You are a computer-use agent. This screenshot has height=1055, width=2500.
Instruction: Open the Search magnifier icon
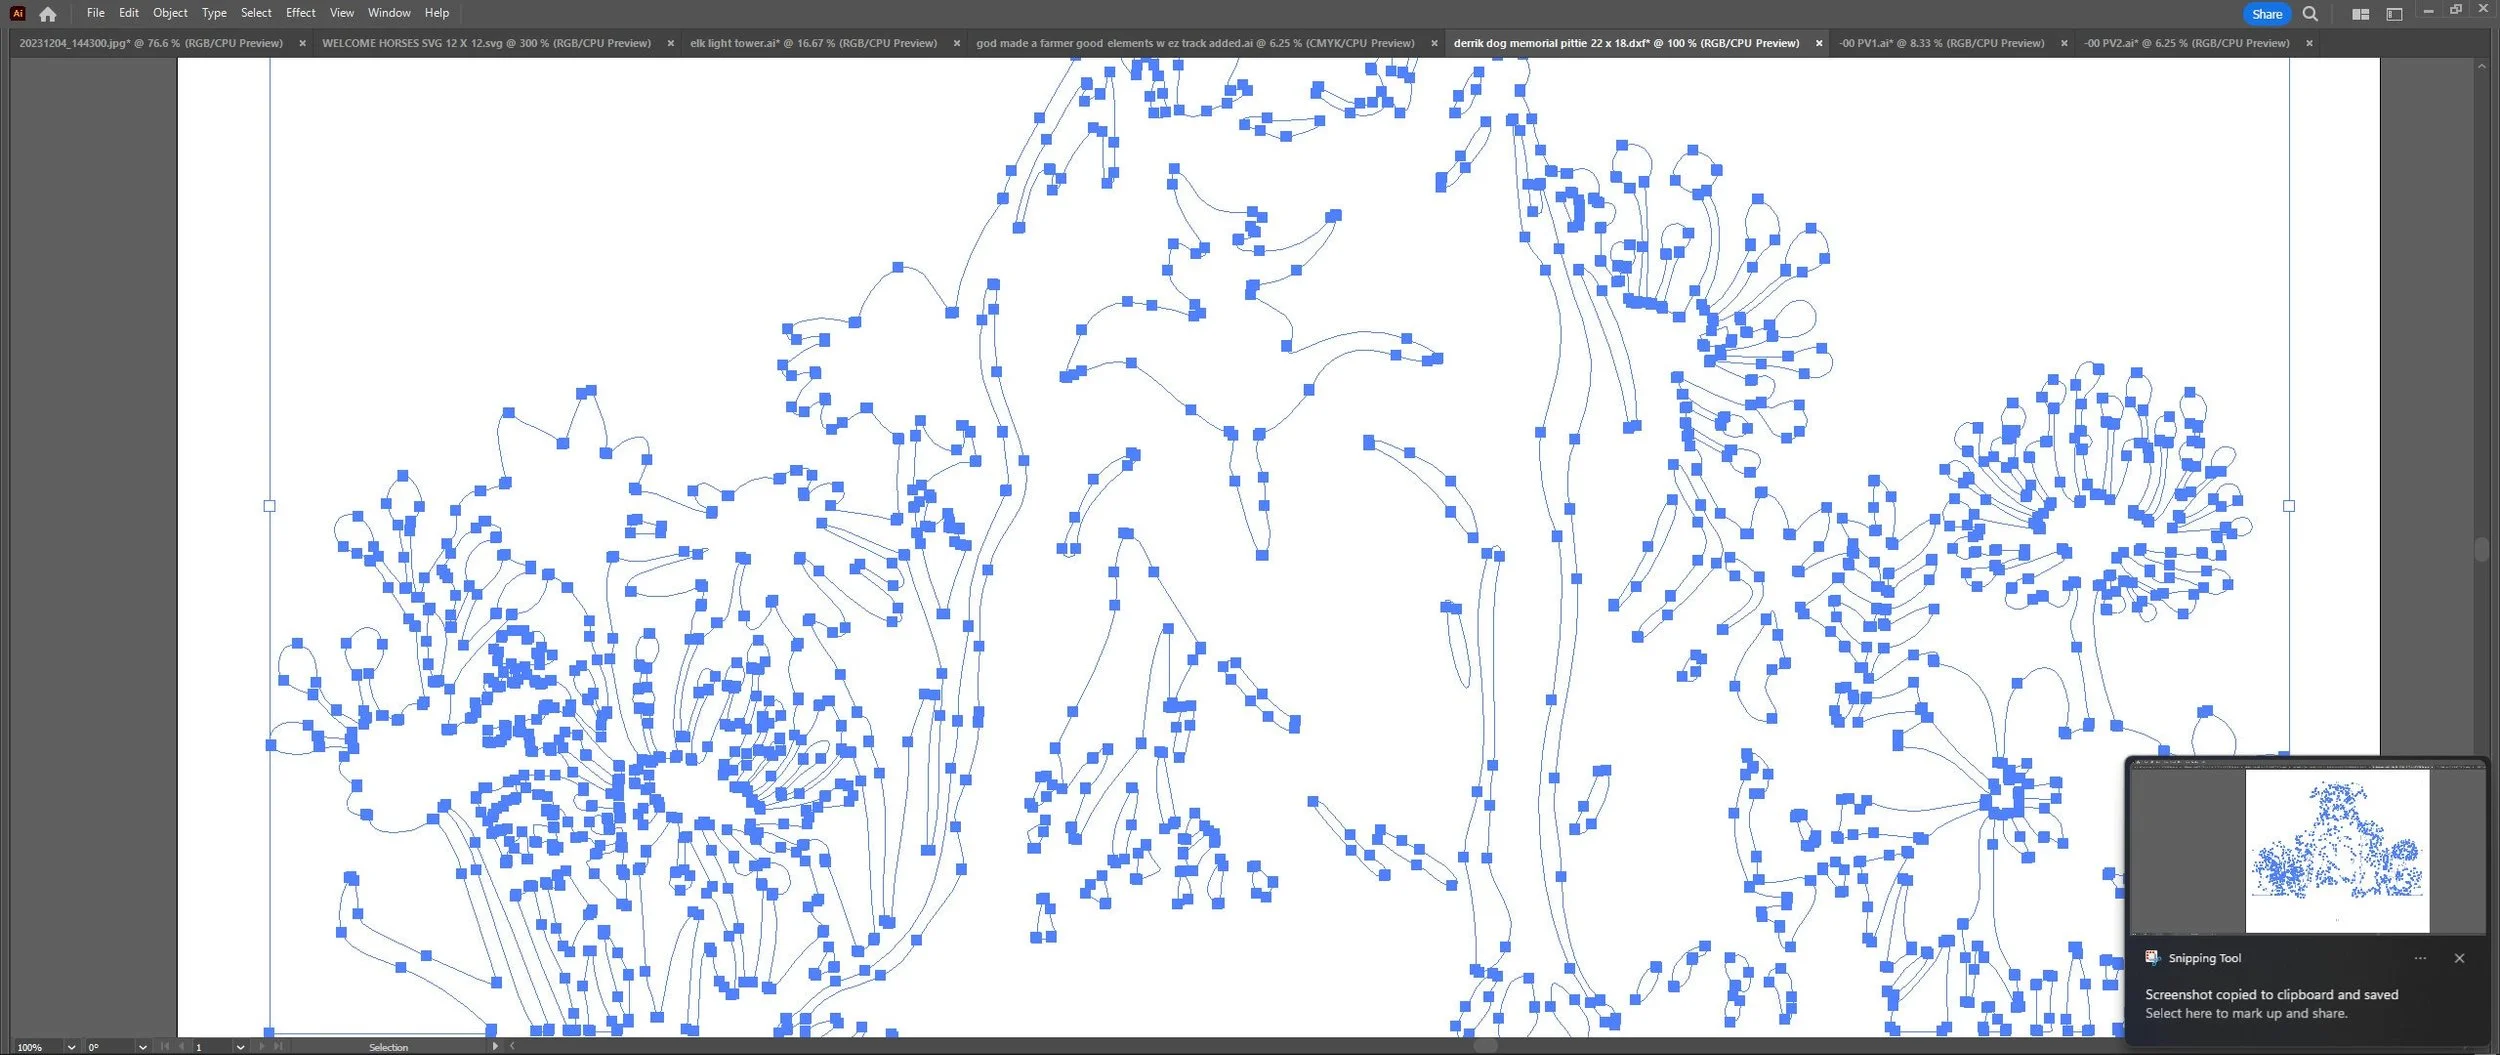pyautogui.click(x=2310, y=14)
